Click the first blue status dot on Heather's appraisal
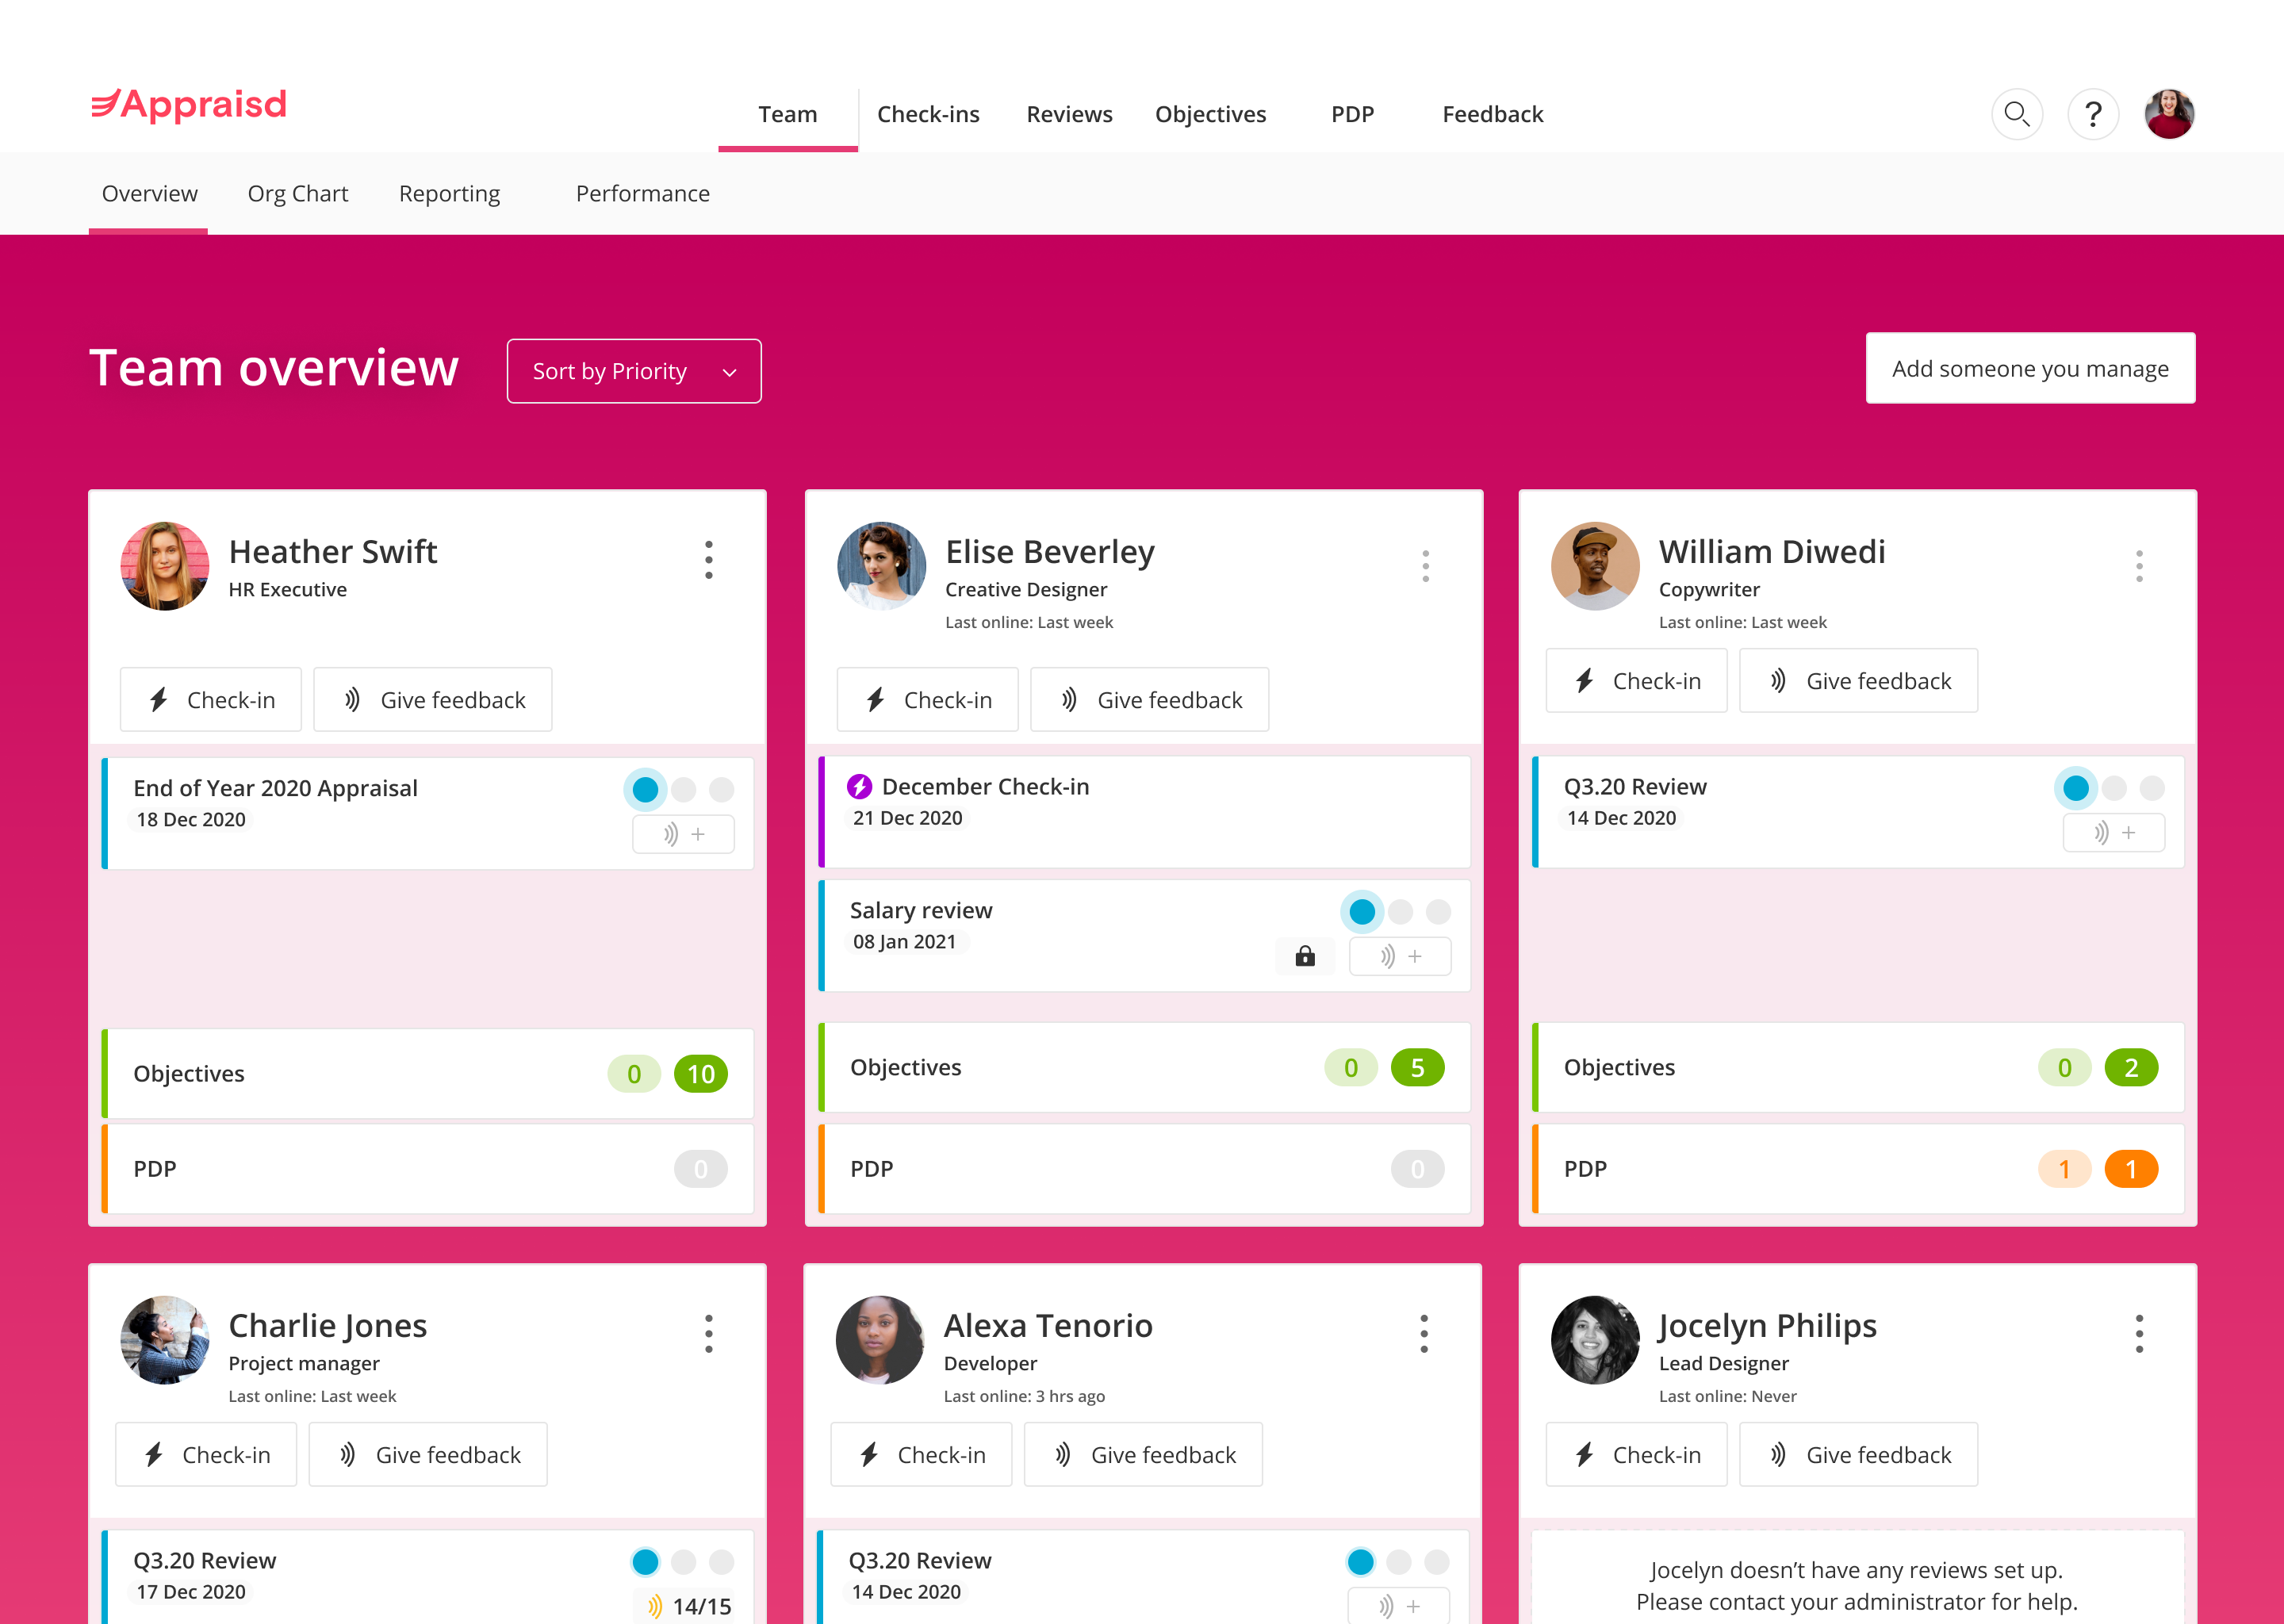The height and width of the screenshot is (1624, 2284). tap(645, 789)
